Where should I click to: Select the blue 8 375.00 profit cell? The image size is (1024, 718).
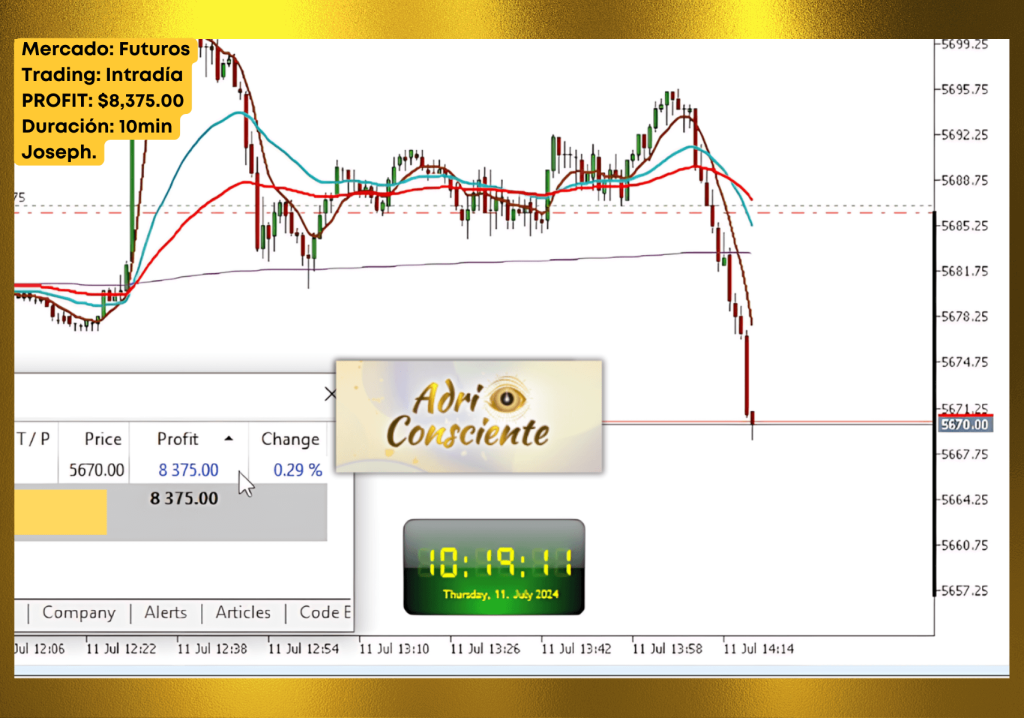187,470
